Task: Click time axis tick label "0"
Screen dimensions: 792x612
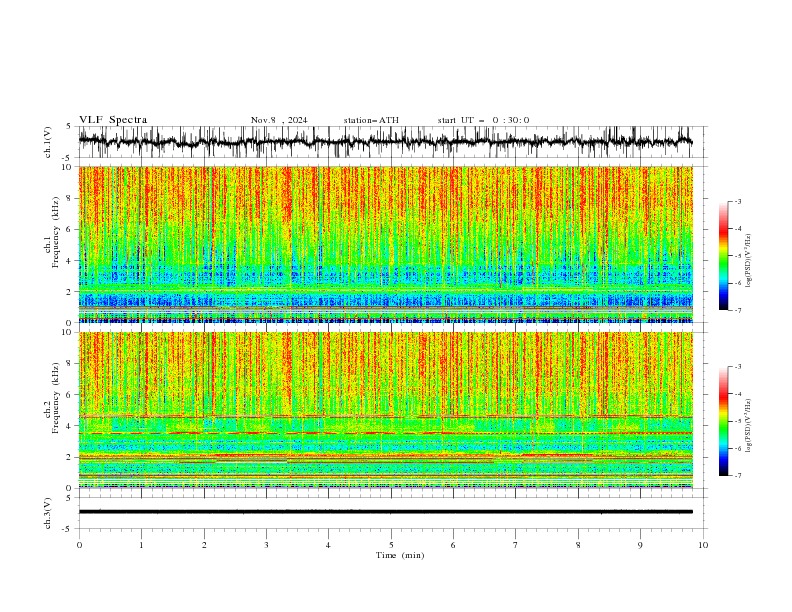Action: tap(79, 545)
